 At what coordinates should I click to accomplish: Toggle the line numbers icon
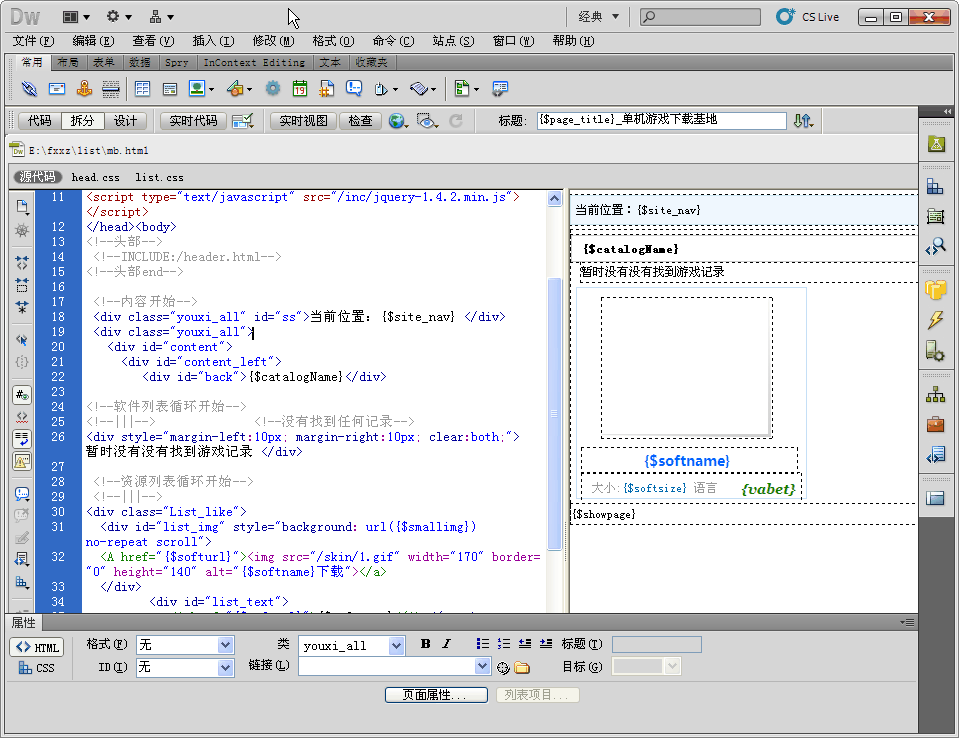(x=22, y=395)
